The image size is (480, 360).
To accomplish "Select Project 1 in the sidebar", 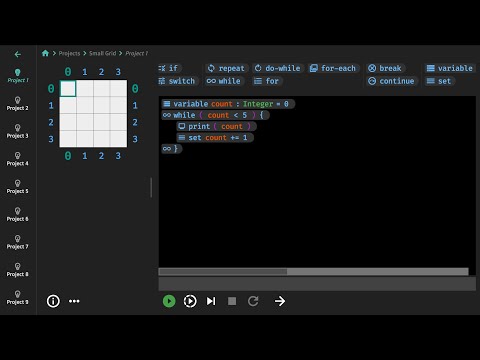I will pos(18,76).
